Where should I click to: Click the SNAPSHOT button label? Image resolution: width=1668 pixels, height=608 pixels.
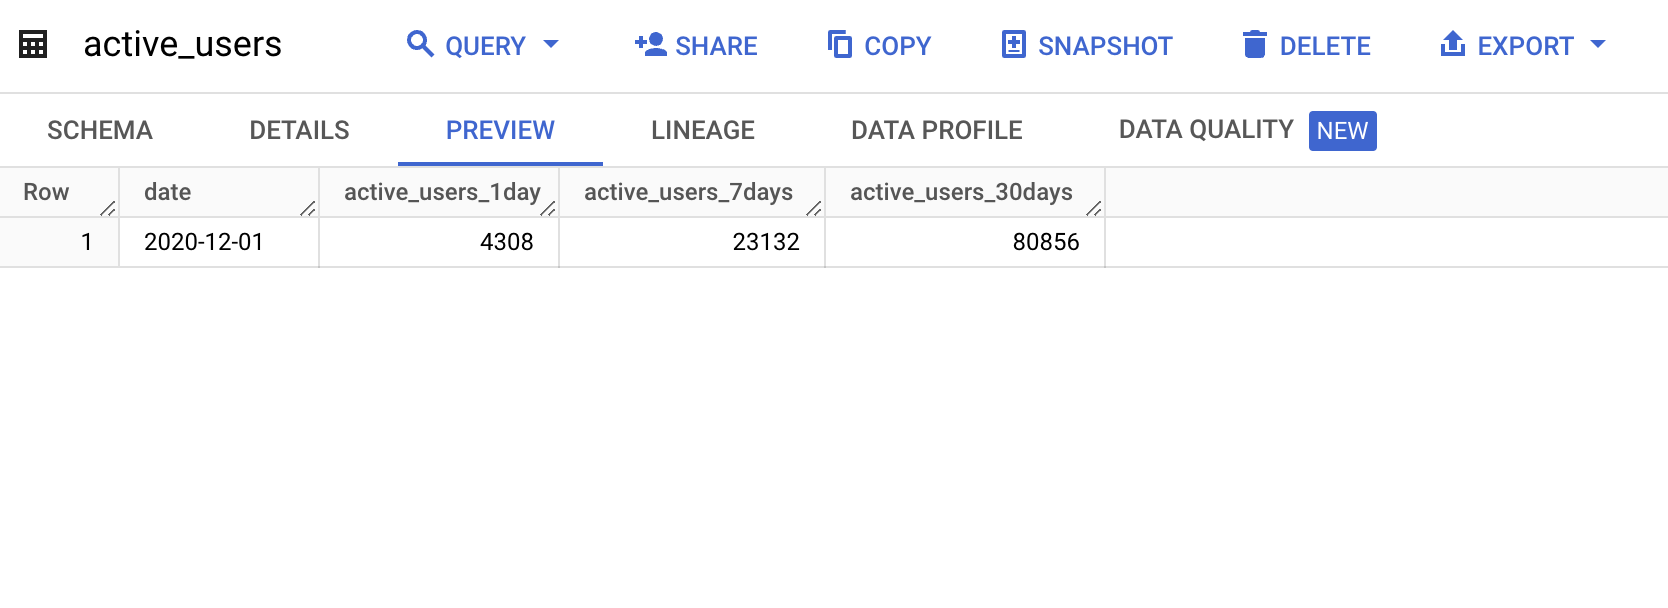[1105, 46]
